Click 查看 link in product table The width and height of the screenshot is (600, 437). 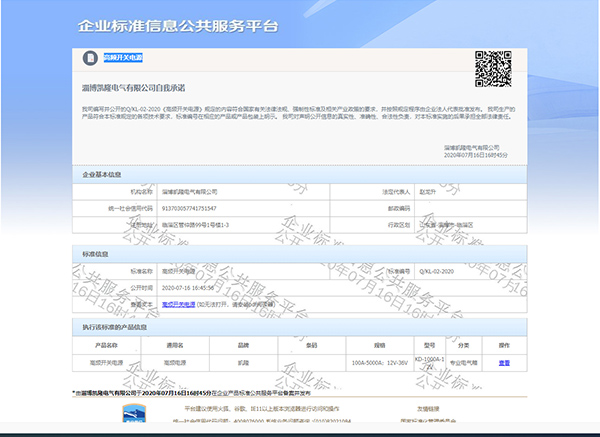pos(504,363)
